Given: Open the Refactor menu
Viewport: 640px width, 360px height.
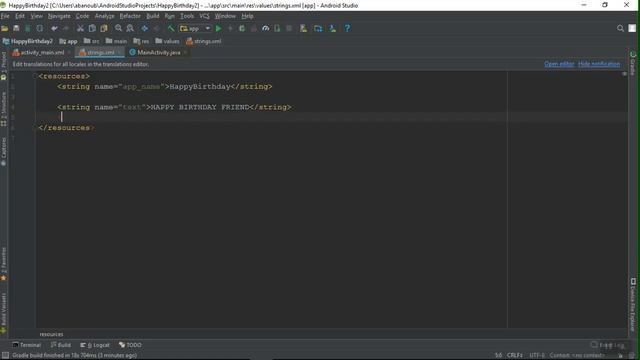Looking at the screenshot, I should (x=130, y=16).
